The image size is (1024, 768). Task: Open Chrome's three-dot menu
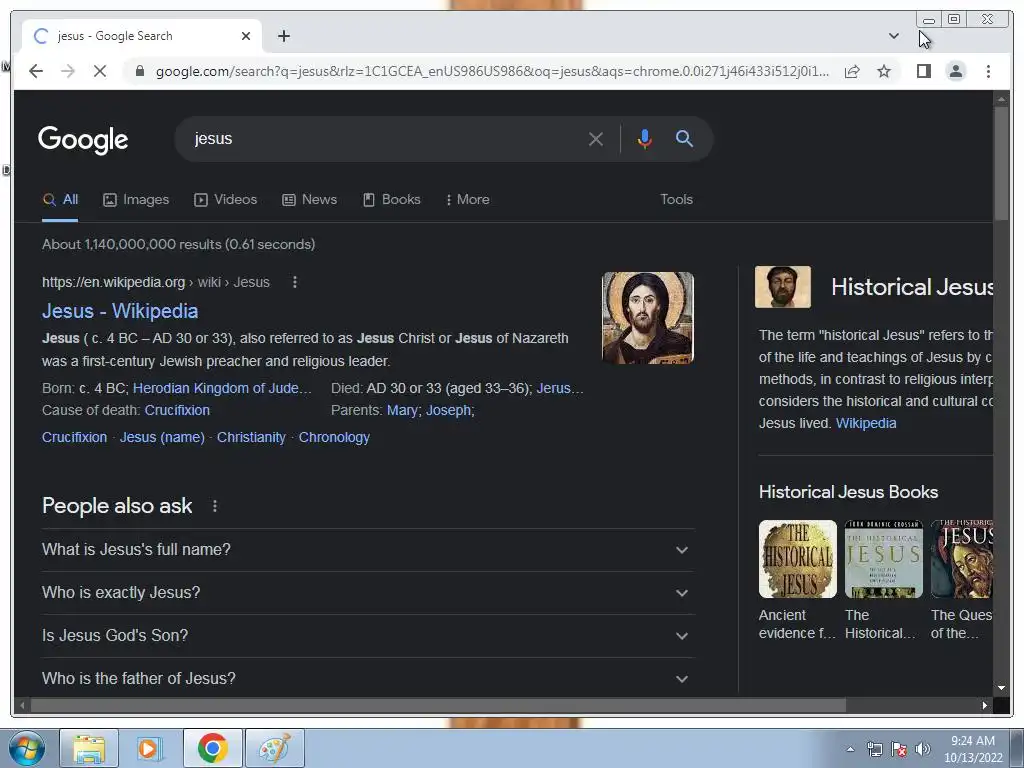[988, 71]
